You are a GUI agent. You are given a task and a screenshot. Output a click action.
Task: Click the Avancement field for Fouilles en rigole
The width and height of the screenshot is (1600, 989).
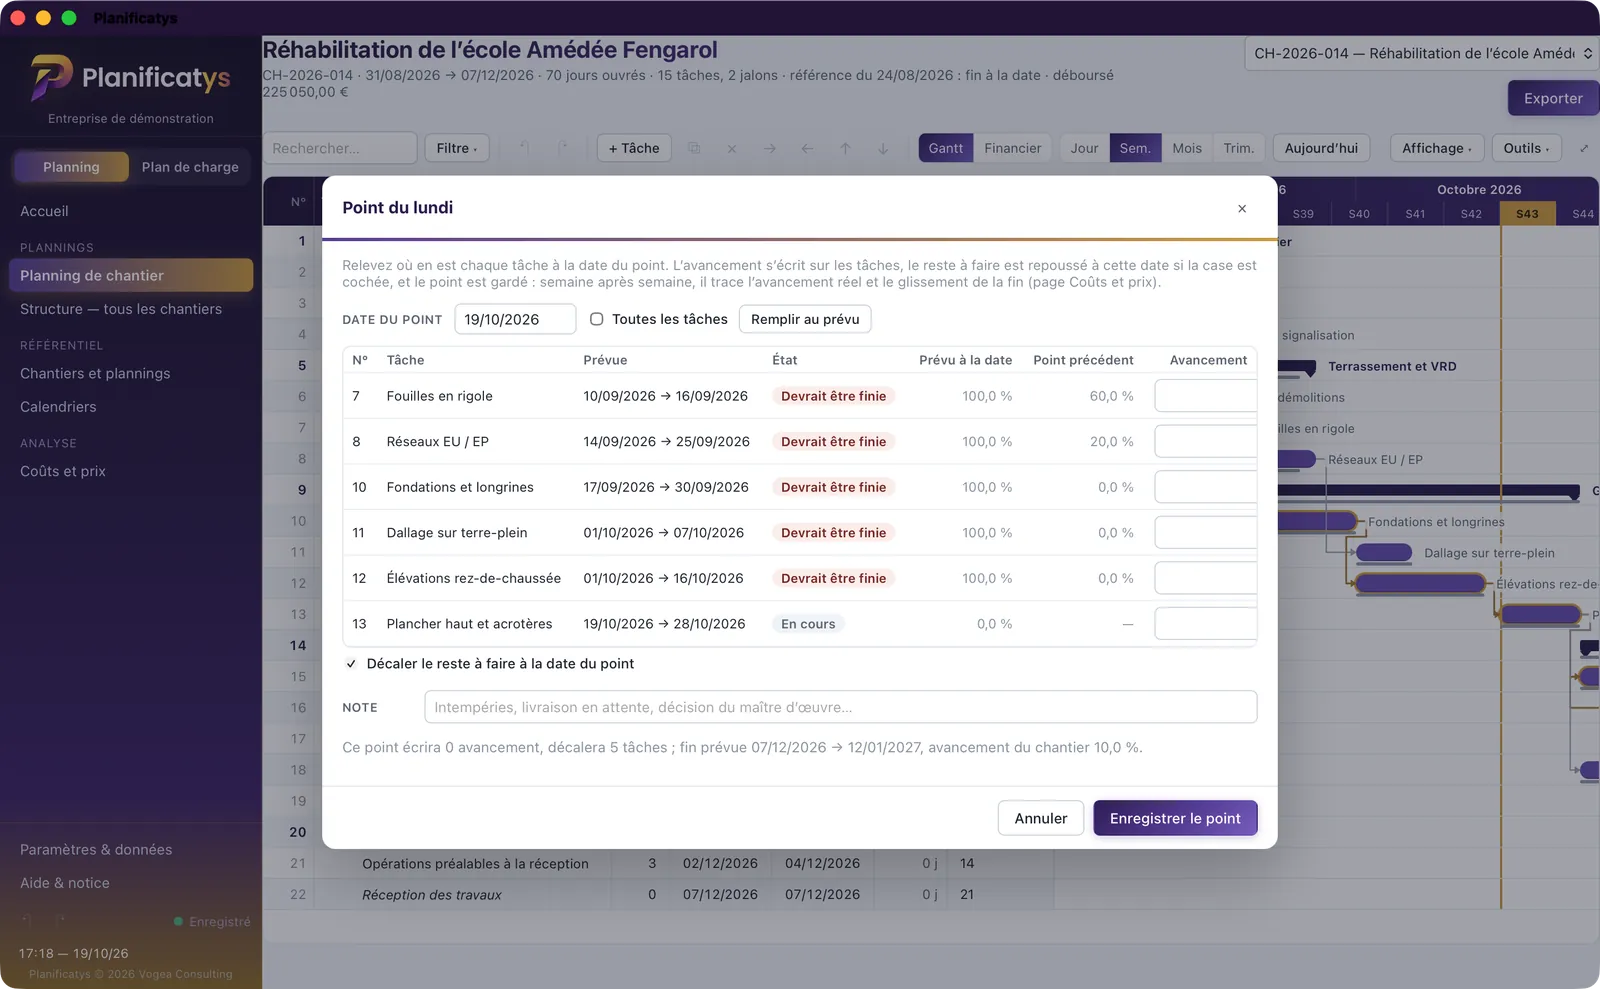point(1206,396)
